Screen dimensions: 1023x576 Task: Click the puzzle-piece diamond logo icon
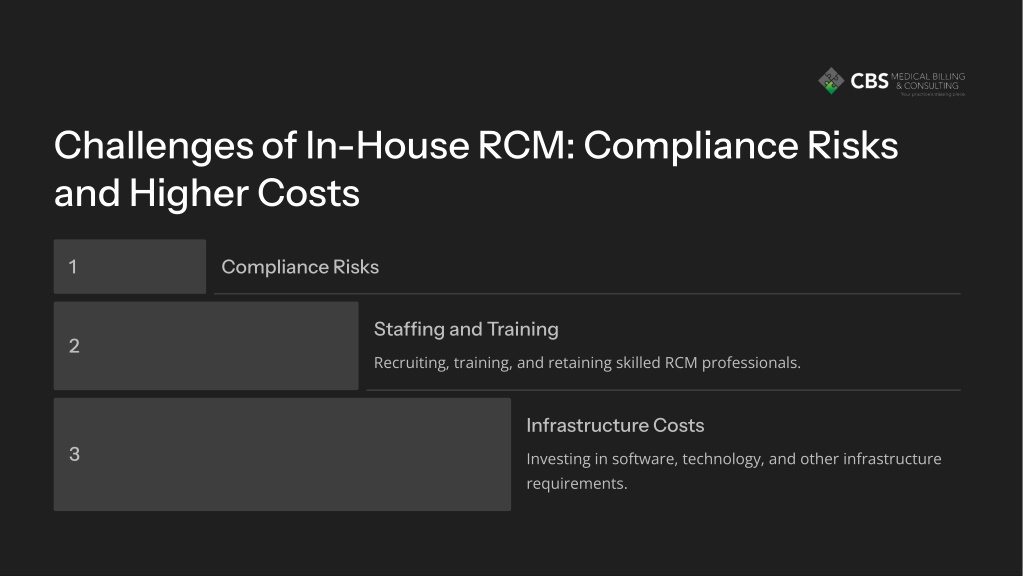point(831,81)
